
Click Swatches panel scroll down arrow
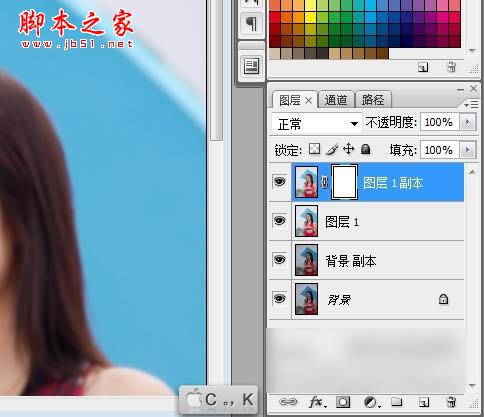point(472,51)
